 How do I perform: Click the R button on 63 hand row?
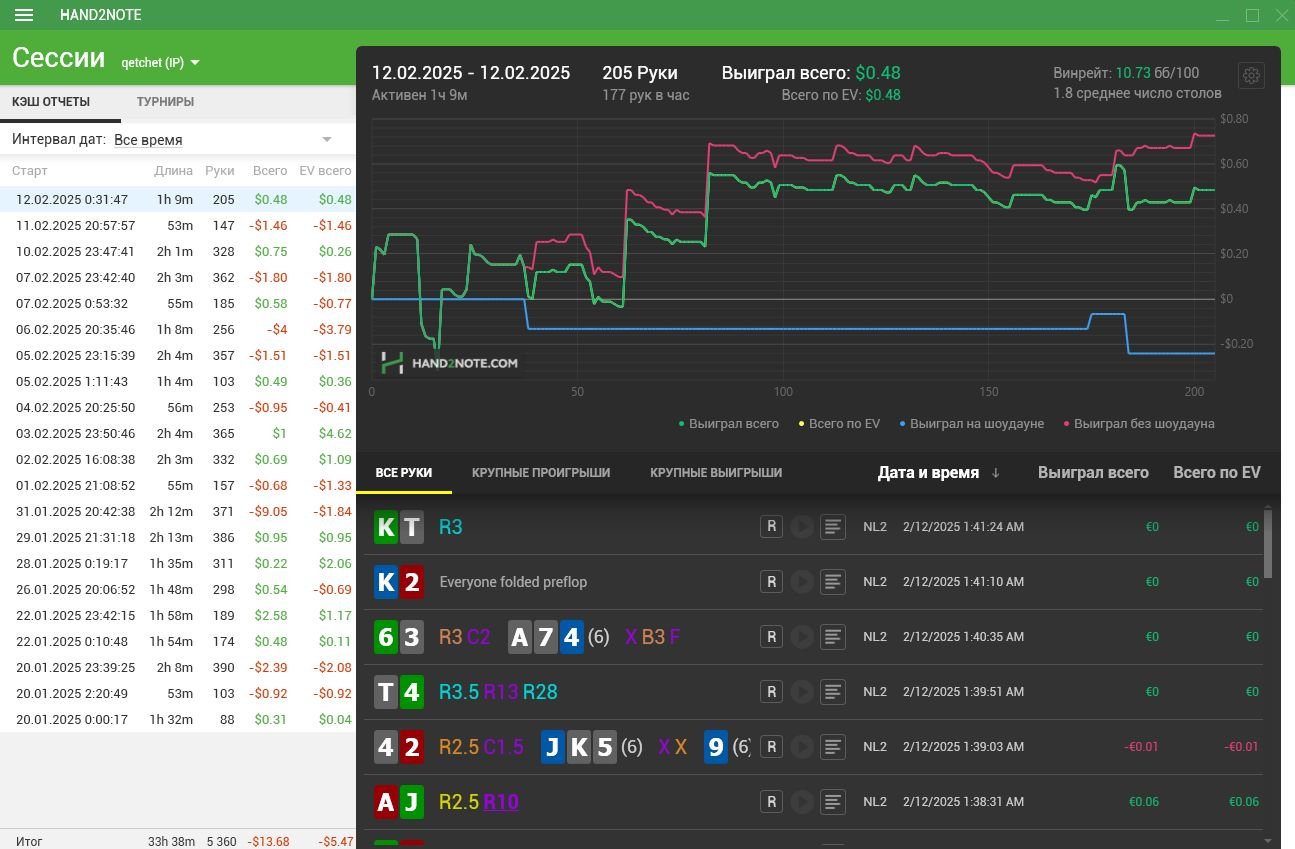coord(771,636)
